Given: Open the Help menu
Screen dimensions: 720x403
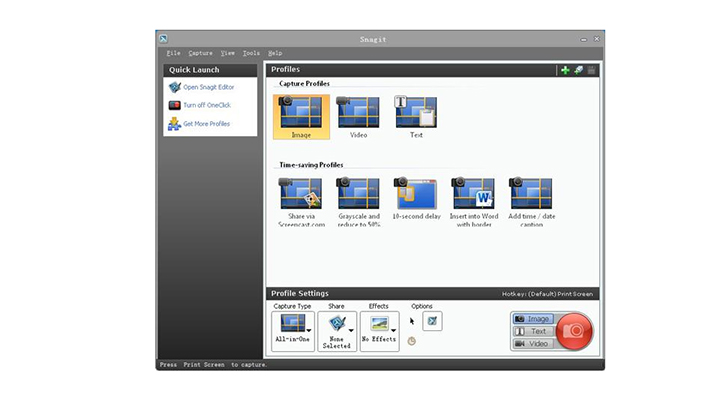Looking at the screenshot, I should (x=275, y=53).
